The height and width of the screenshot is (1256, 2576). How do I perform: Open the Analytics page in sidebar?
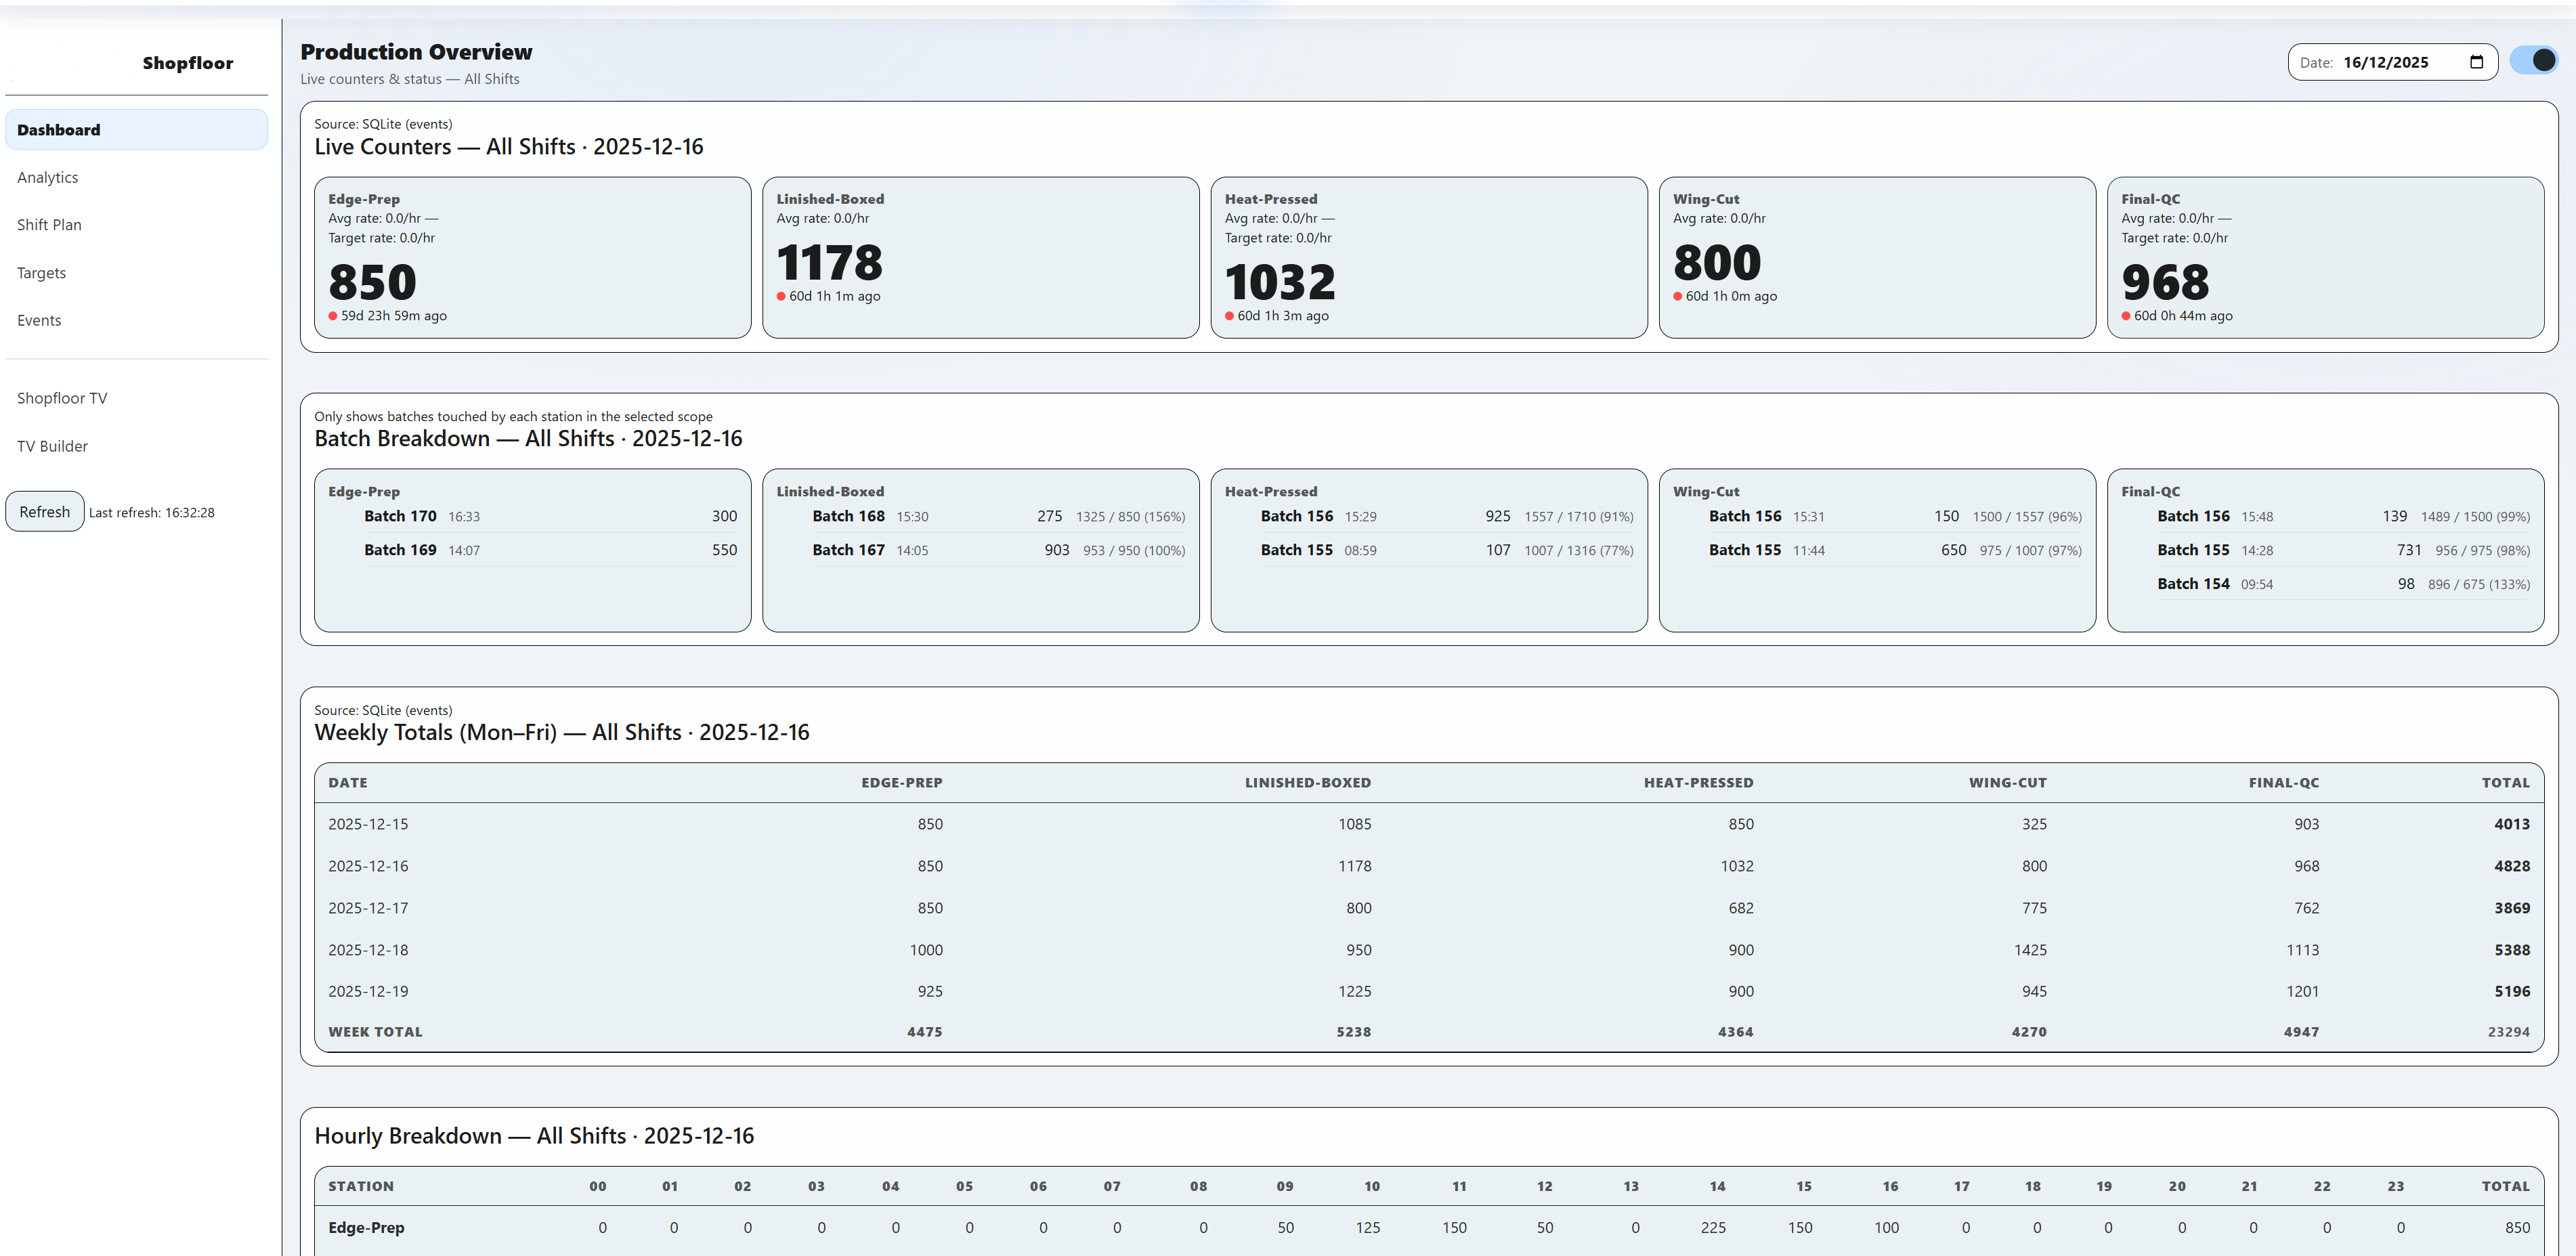tap(48, 177)
